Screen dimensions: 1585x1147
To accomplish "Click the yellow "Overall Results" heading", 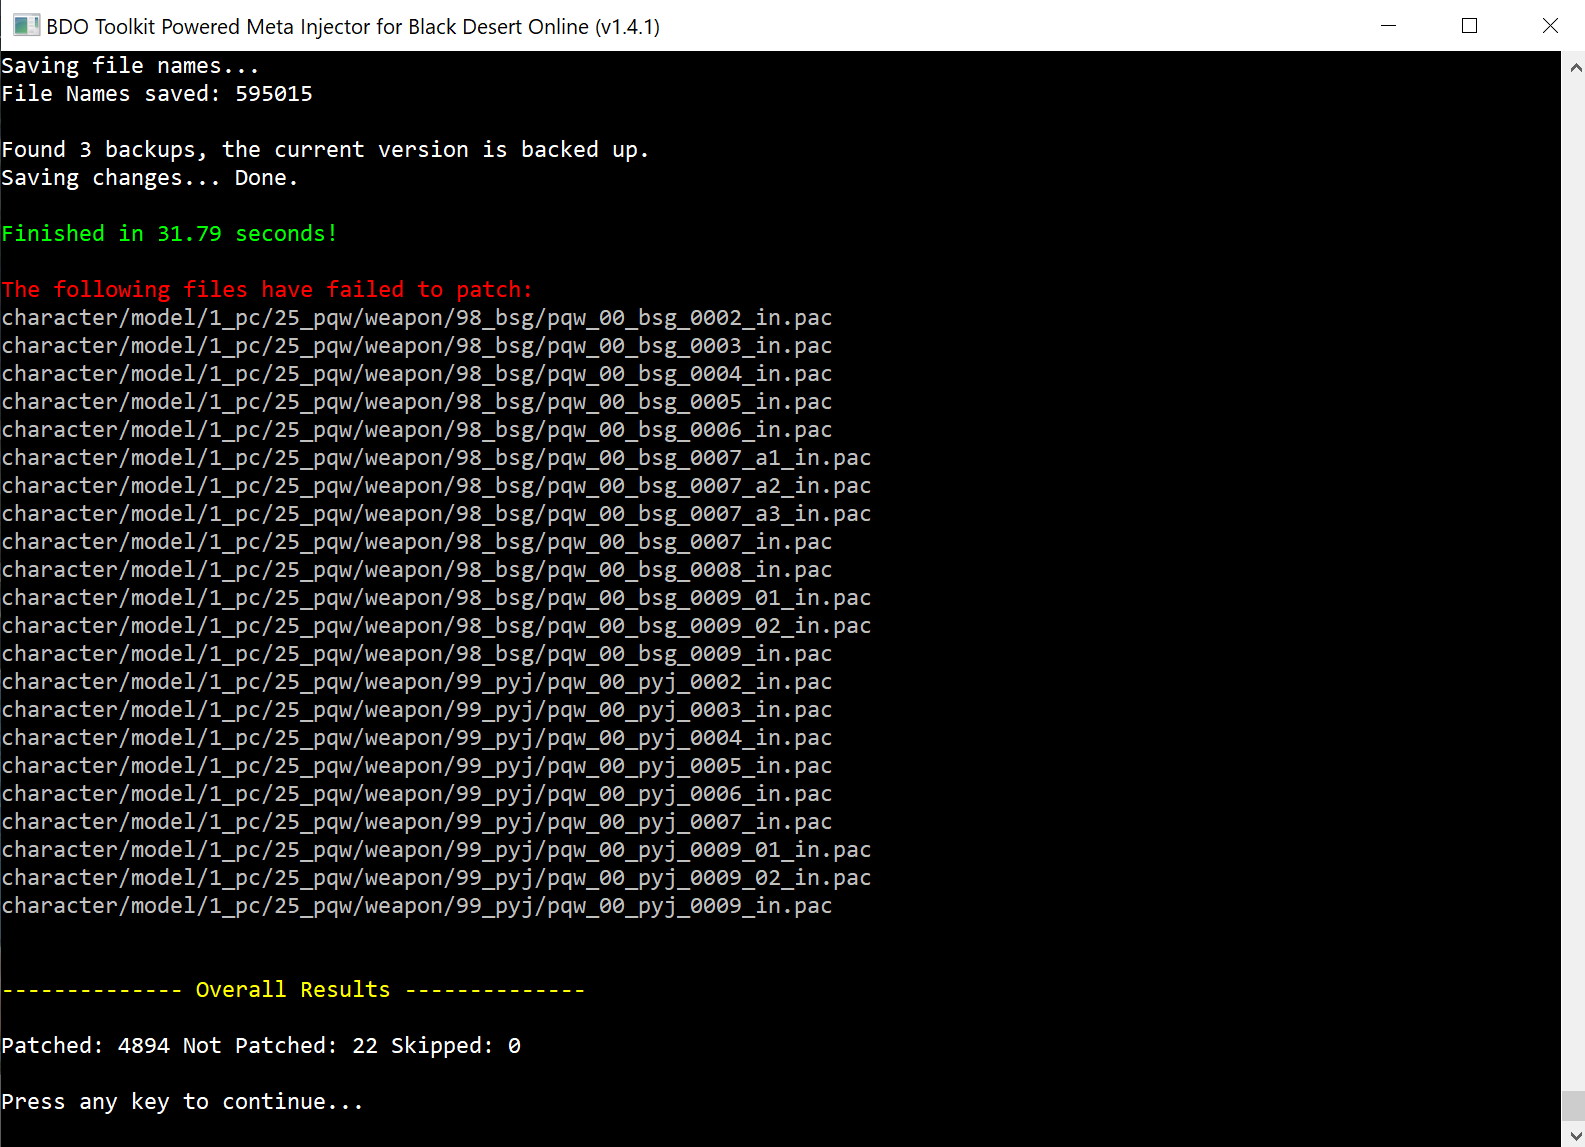I will [x=293, y=990].
